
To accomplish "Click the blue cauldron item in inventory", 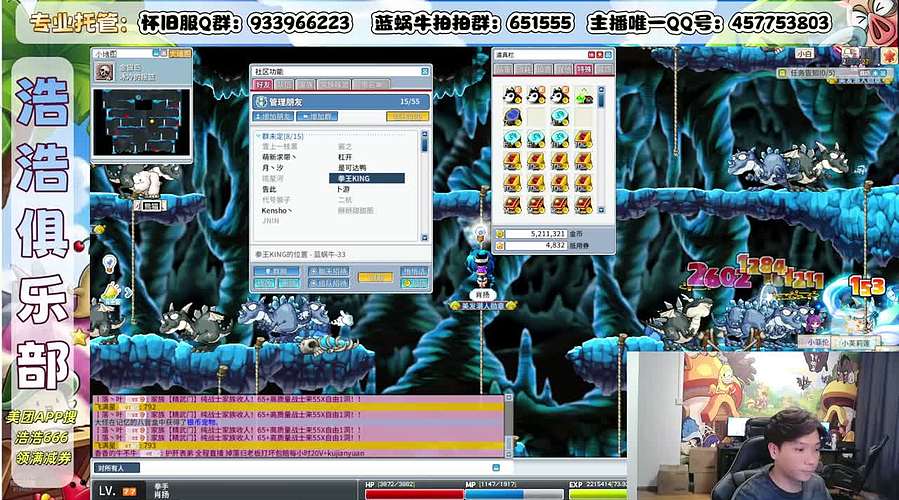I will coord(512,117).
